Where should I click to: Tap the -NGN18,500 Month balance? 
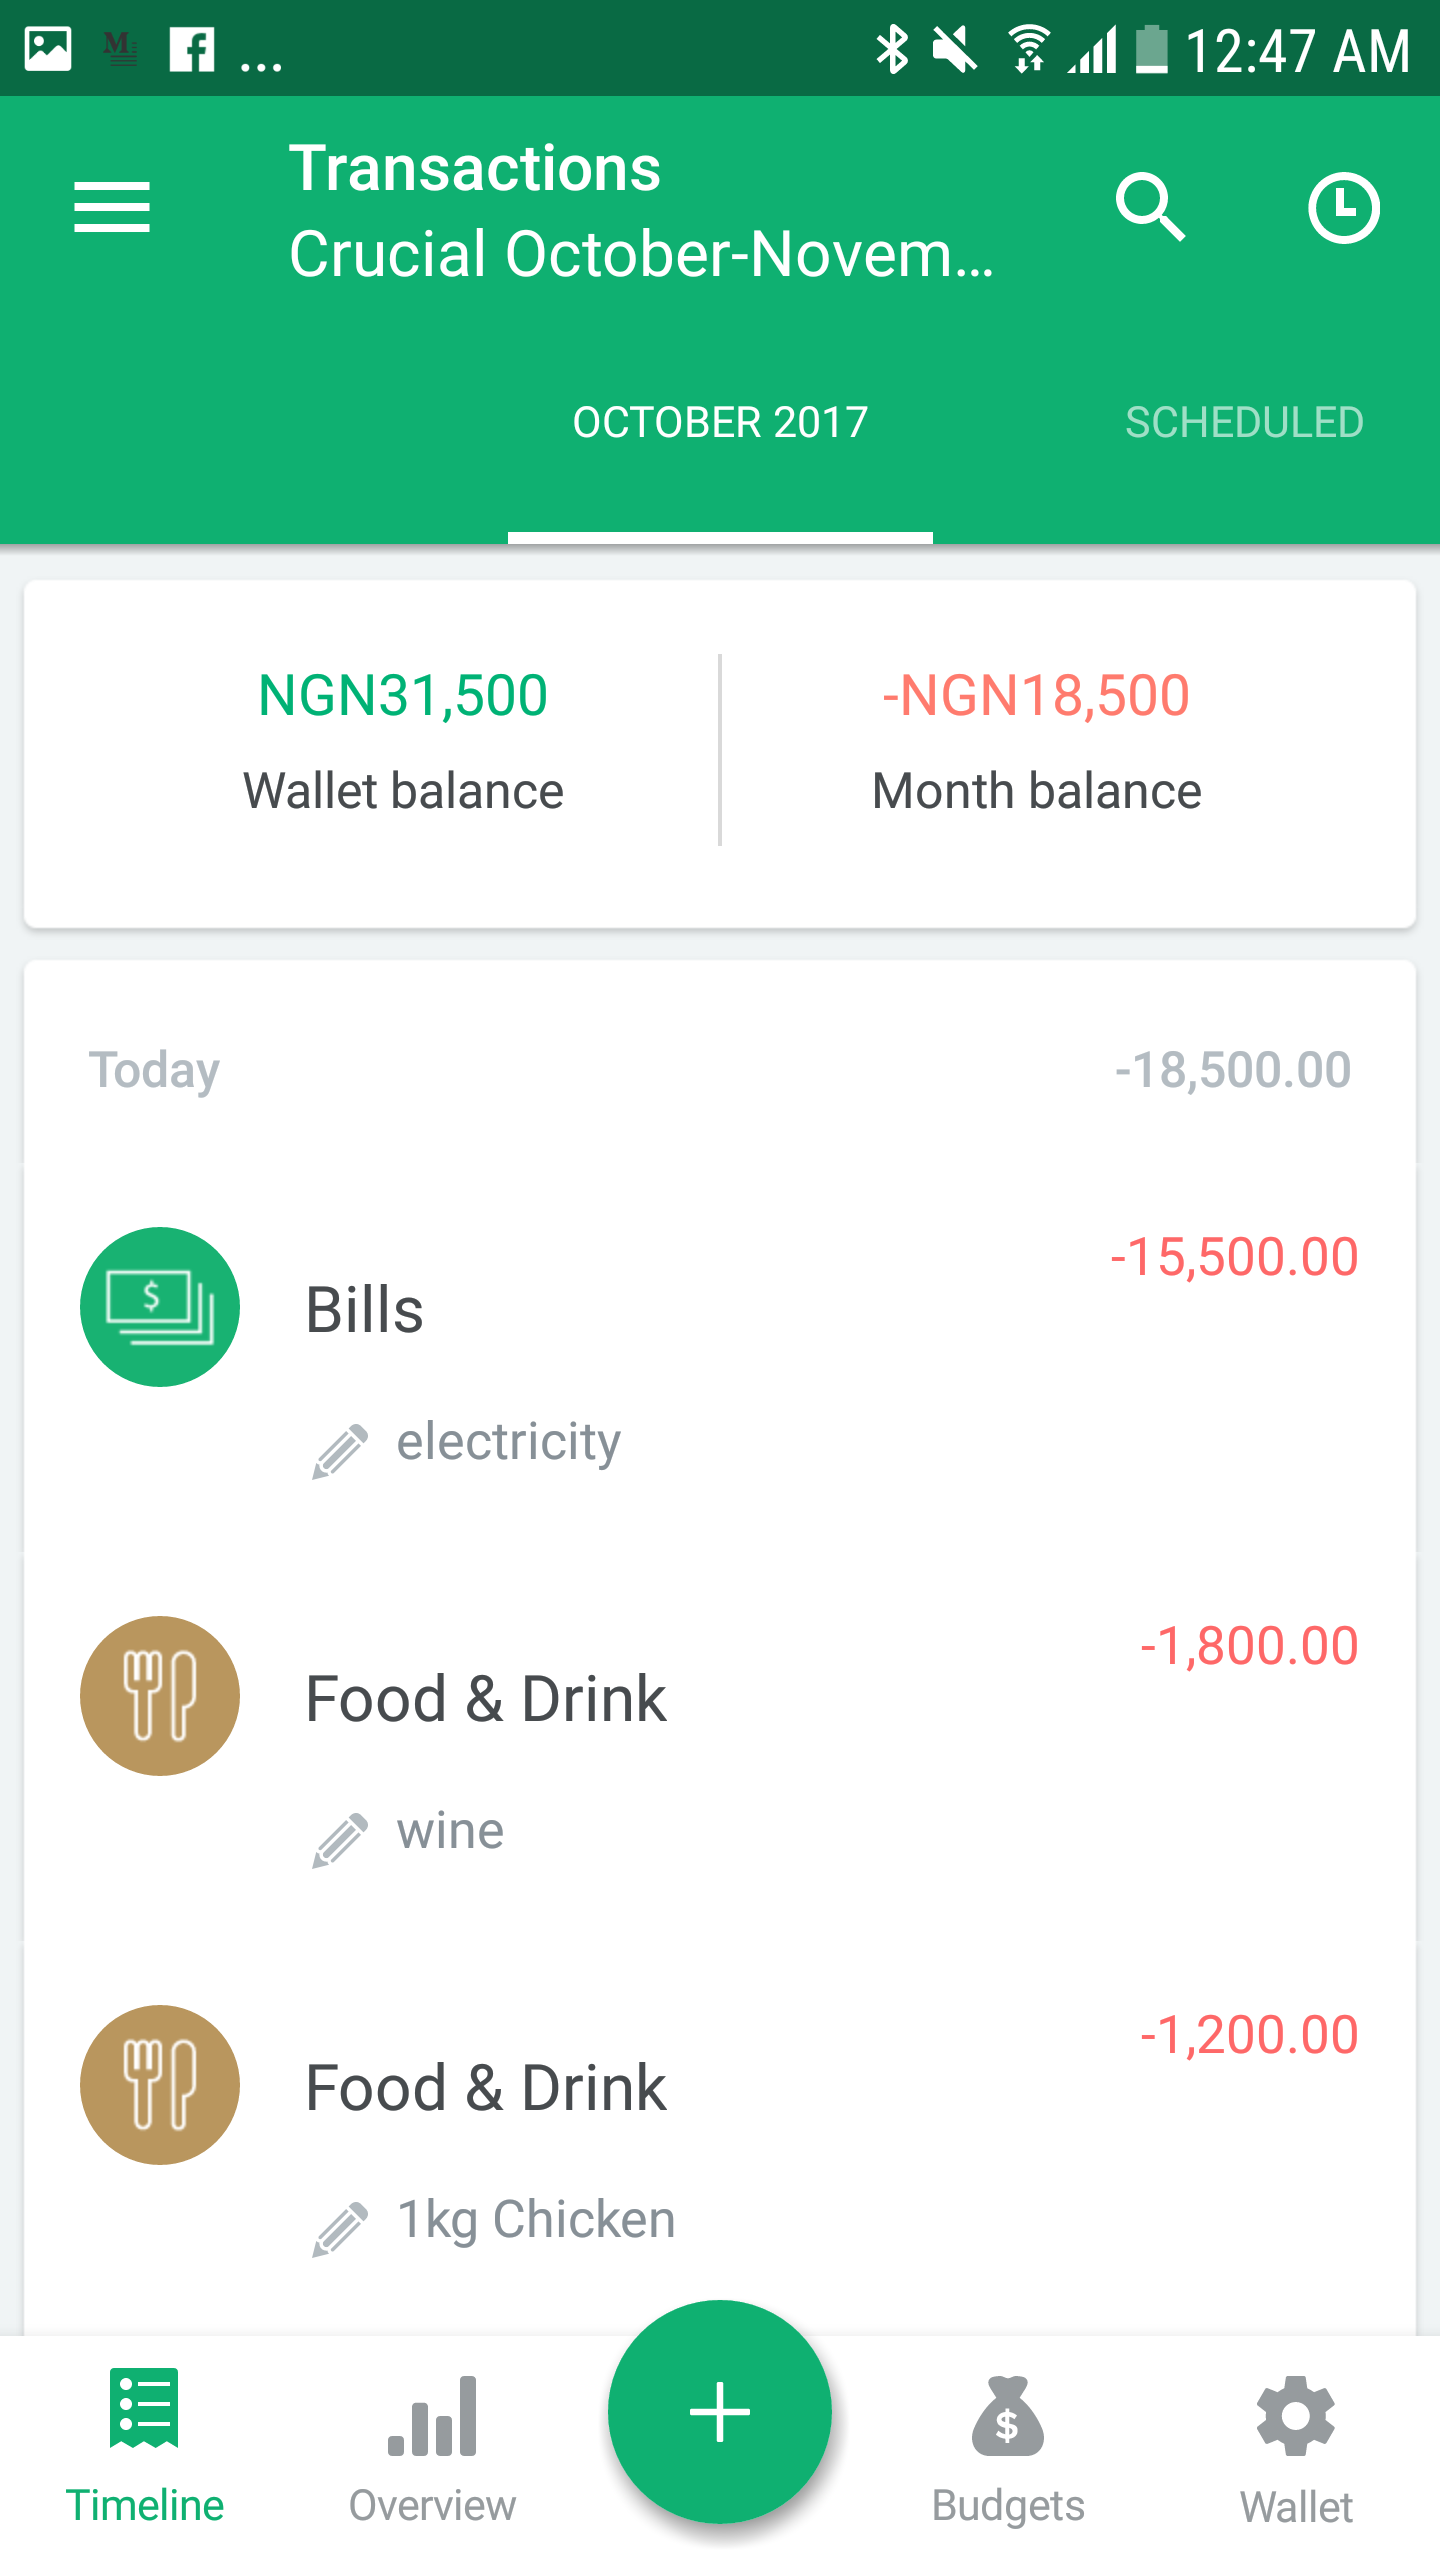tap(1036, 742)
